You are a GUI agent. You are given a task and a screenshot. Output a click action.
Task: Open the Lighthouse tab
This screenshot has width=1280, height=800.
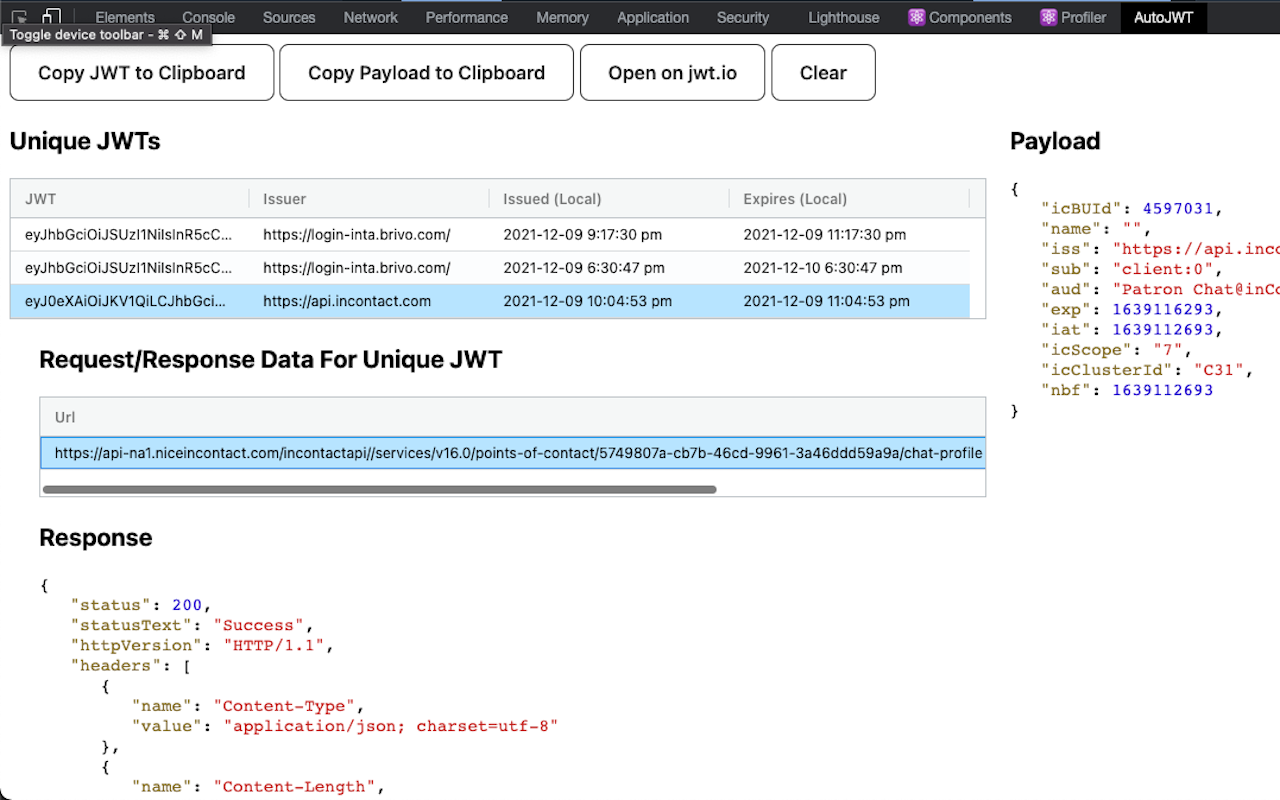click(x=844, y=17)
